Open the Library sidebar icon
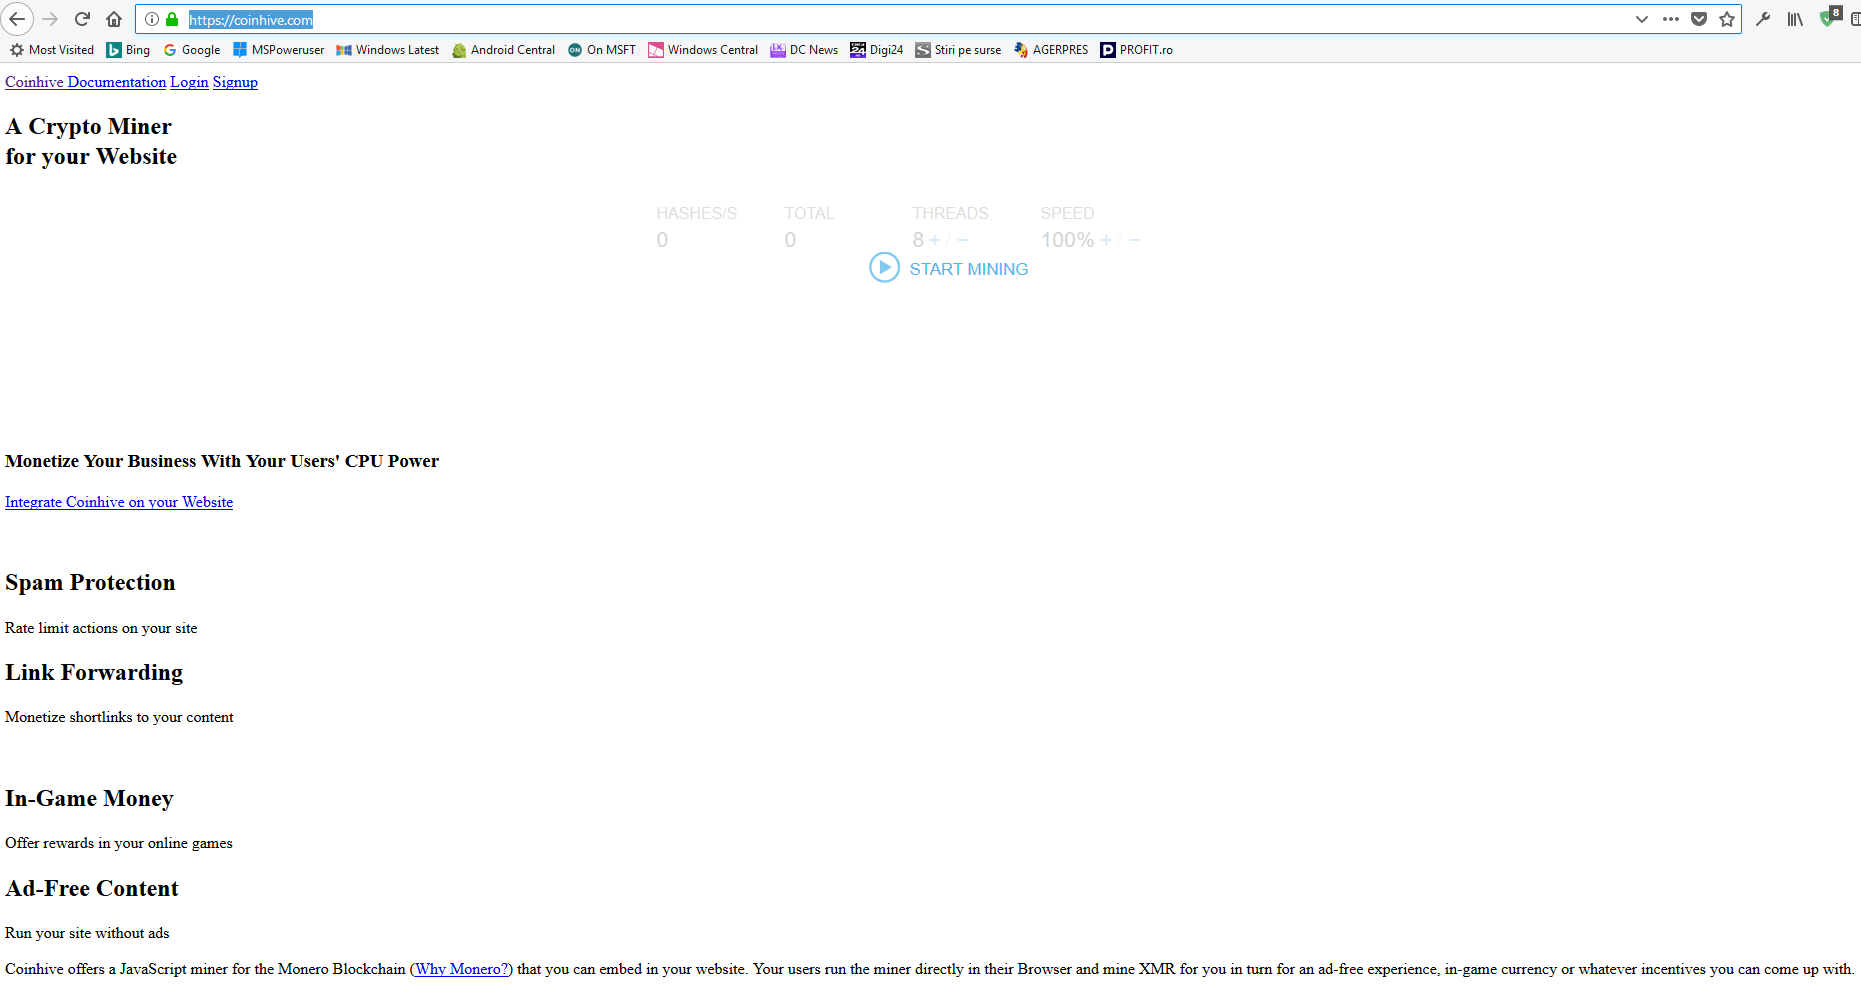 pos(1793,19)
